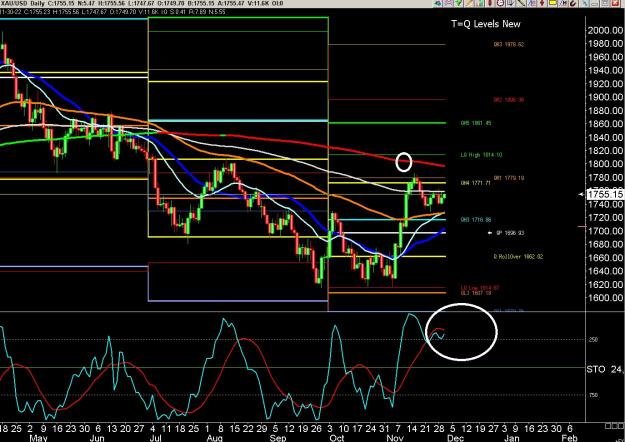Click the QP 1696.93 pivot label

[x=510, y=233]
